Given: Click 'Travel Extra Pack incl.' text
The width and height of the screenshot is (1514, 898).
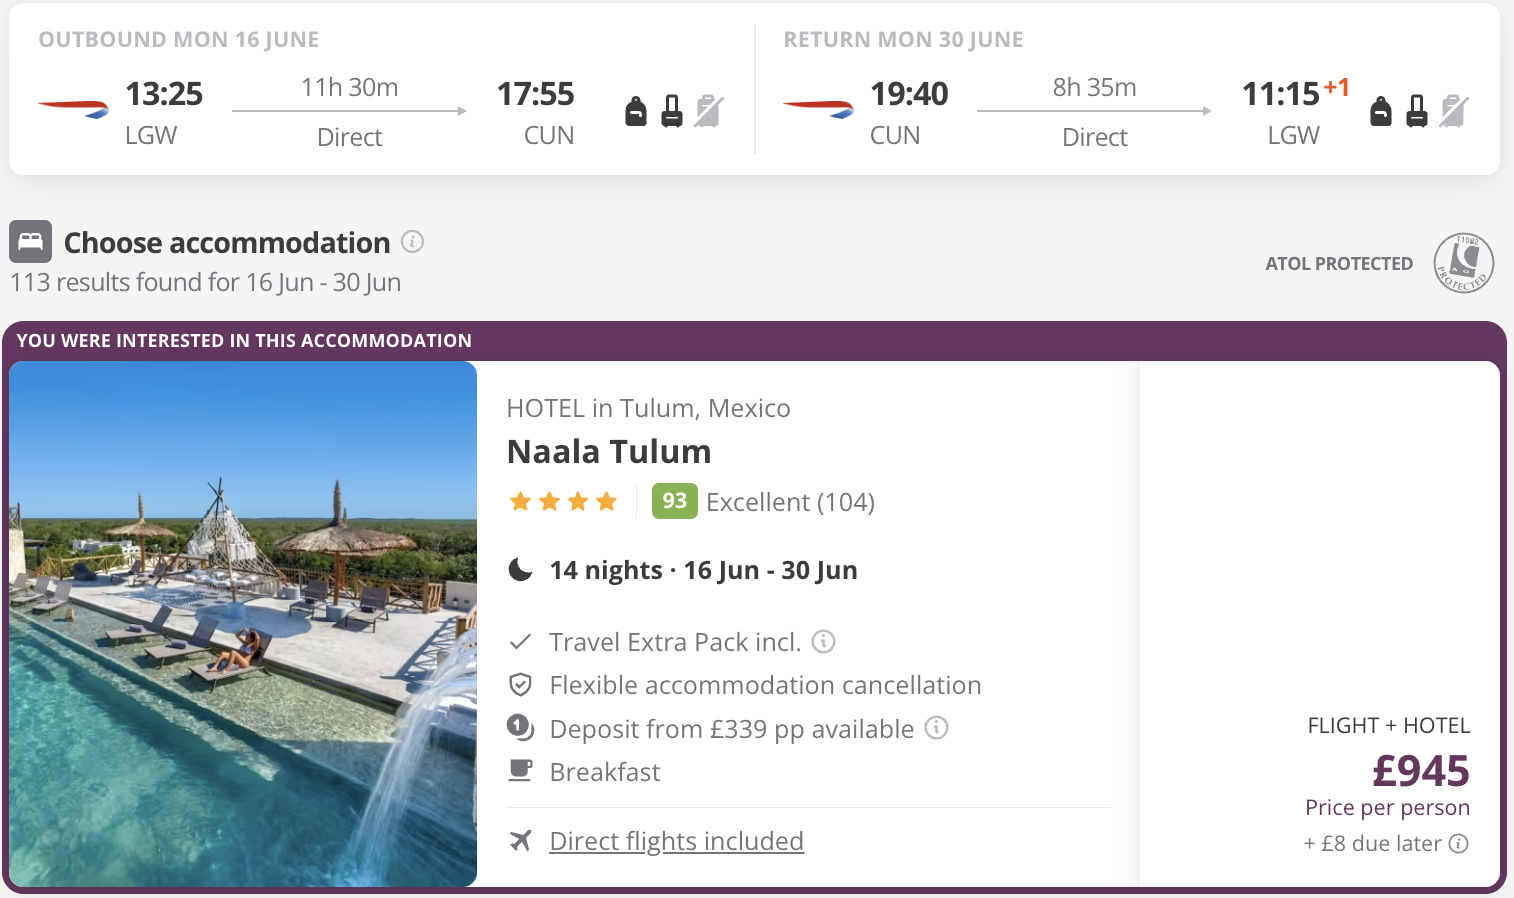Looking at the screenshot, I should click(x=675, y=642).
